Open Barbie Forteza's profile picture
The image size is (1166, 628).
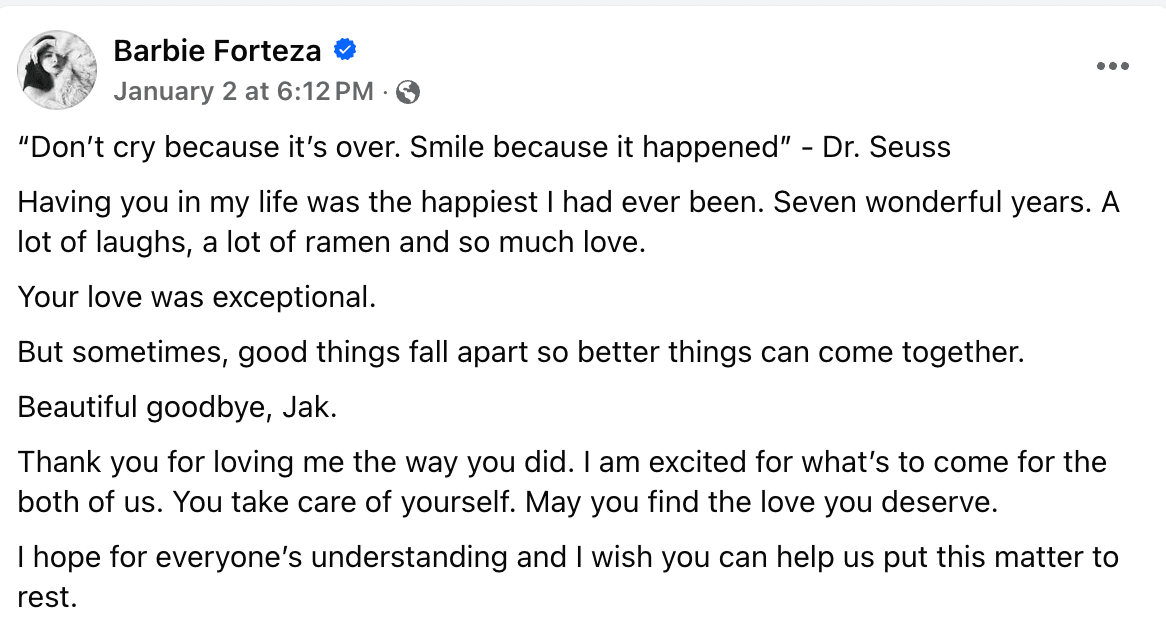point(57,69)
